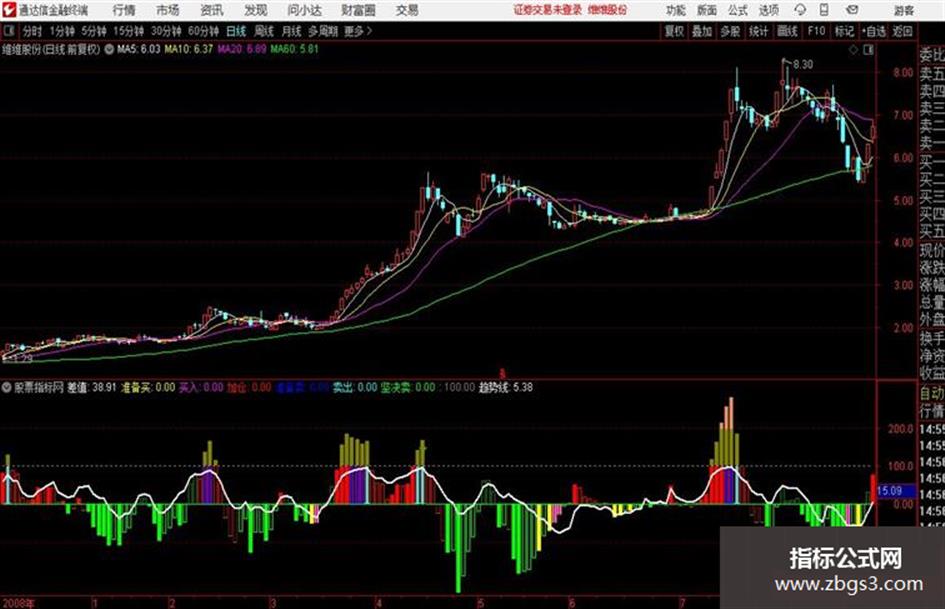Screen dimensions: 945x609
Task: Click the 2008年 time axis label
Action: [19, 602]
